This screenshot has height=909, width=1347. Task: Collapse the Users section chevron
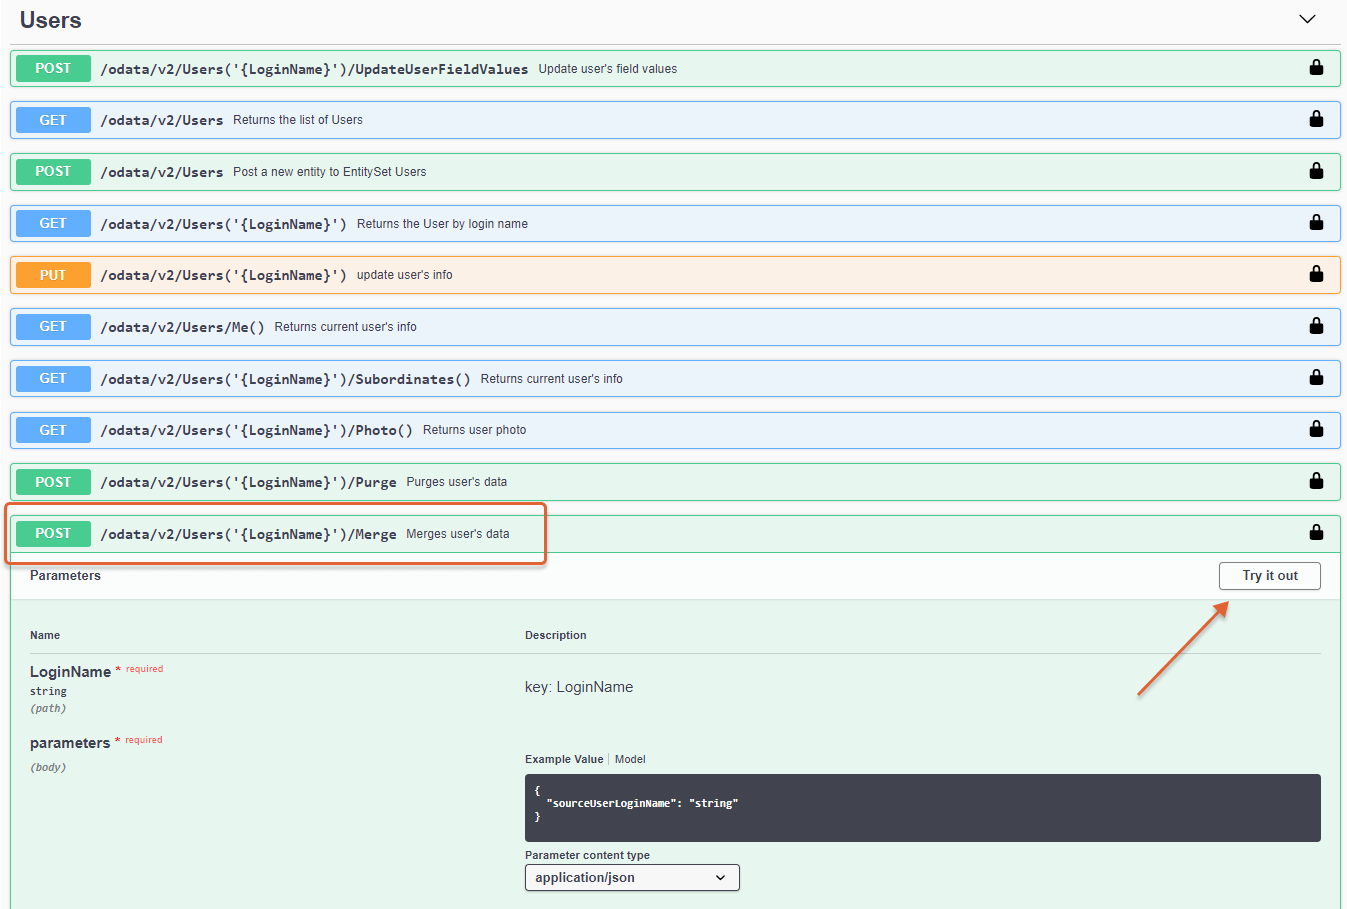tap(1307, 20)
